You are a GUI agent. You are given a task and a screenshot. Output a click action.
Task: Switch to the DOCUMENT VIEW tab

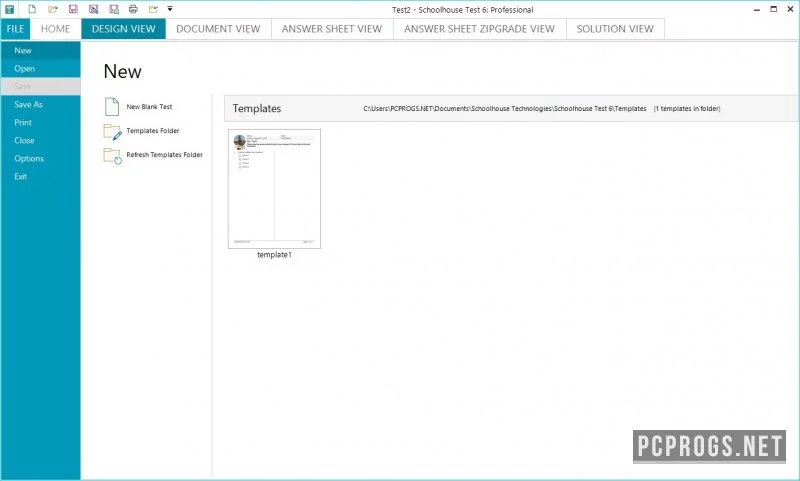tap(218, 29)
